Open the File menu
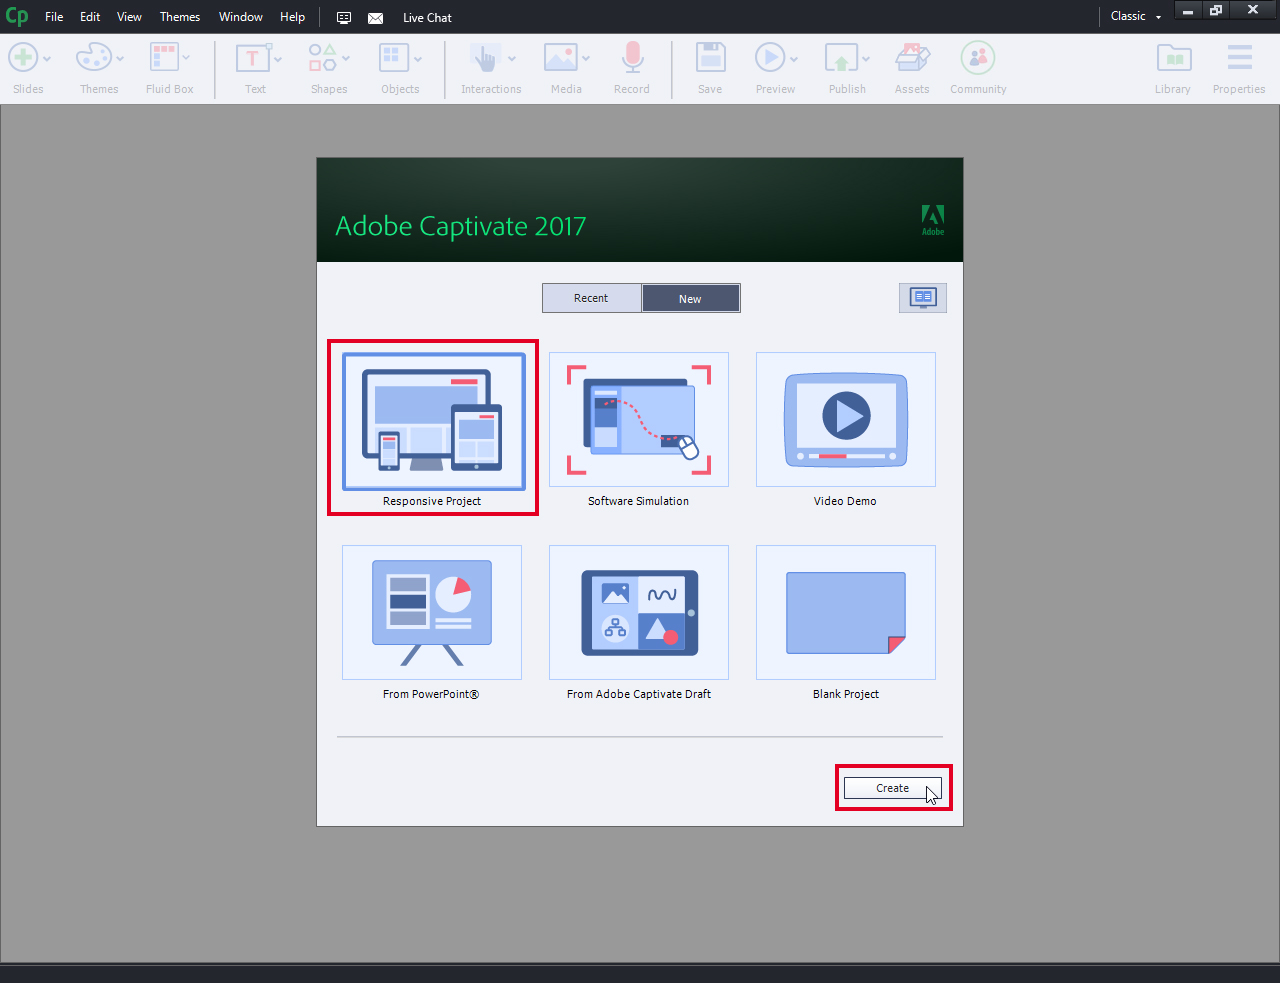 click(x=54, y=17)
